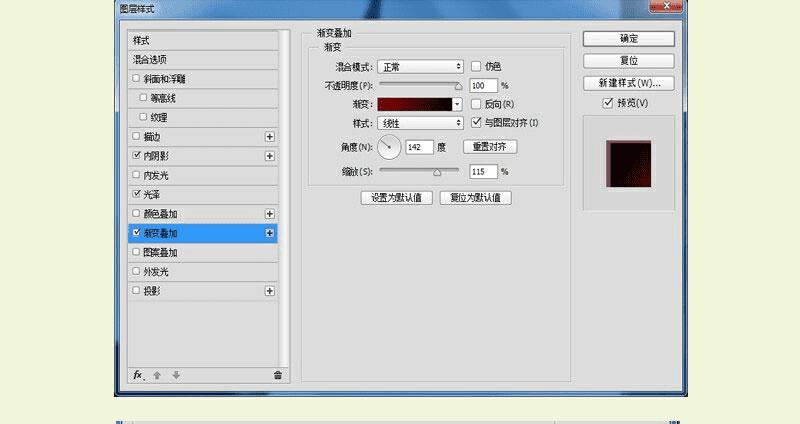
Task: Click the opacity value field 100
Action: click(483, 86)
